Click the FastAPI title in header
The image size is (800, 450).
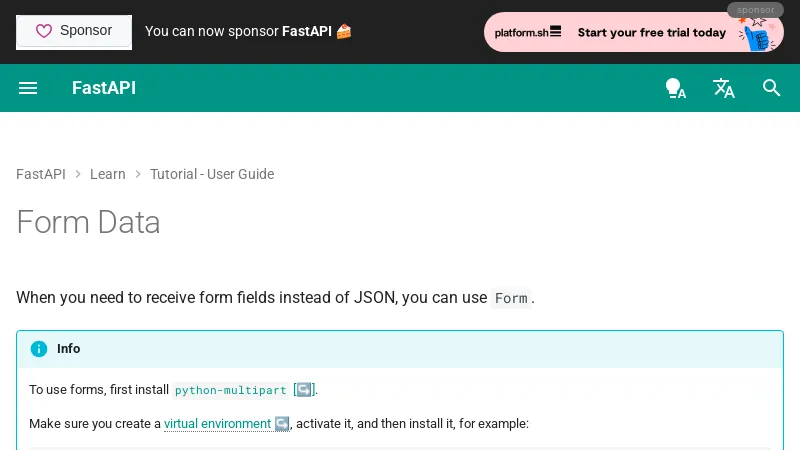[104, 88]
